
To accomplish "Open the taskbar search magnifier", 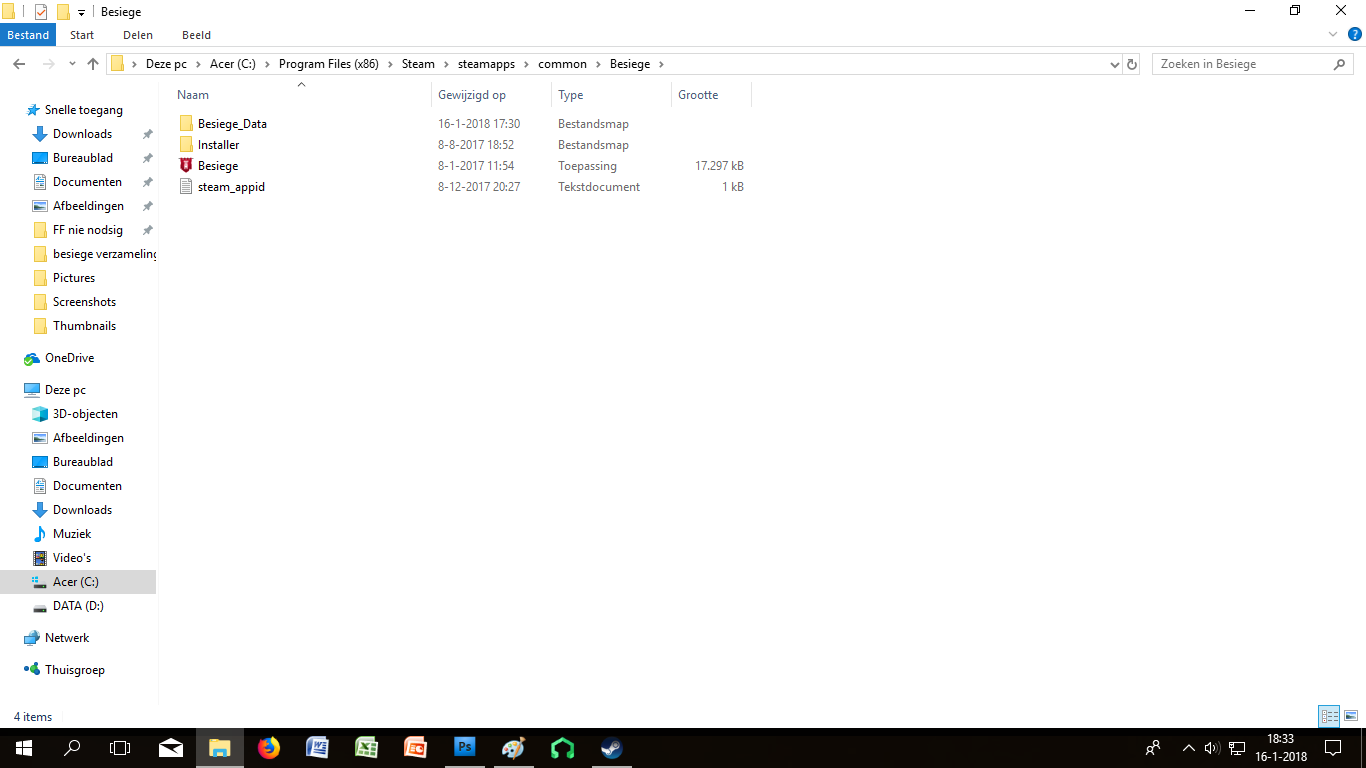I will [x=72, y=748].
